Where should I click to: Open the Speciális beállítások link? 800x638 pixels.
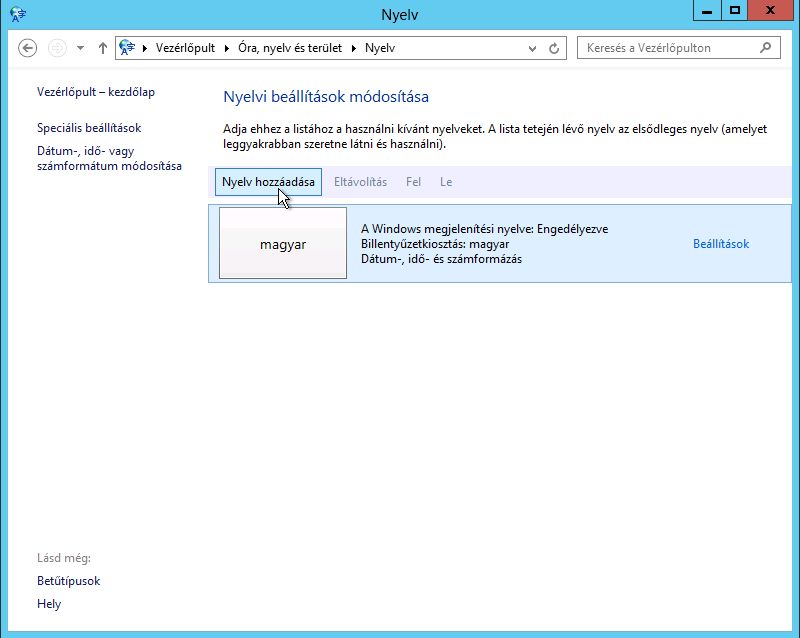pyautogui.click(x=89, y=128)
